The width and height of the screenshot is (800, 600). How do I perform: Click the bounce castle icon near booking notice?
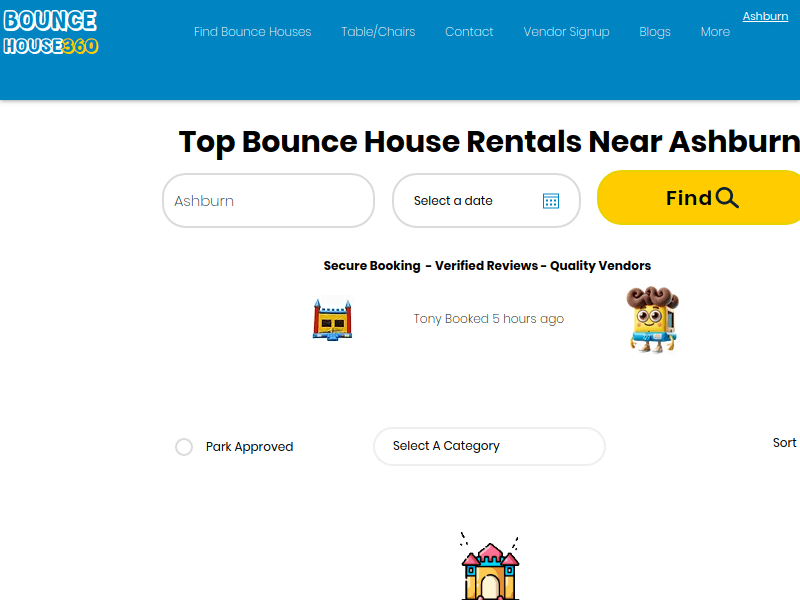click(332, 318)
